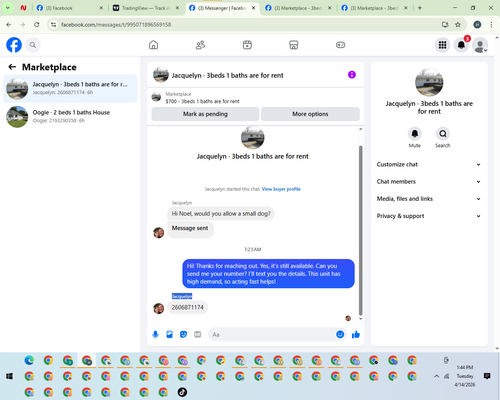Open the Facebook search icon
Viewport: 500px width, 400px height.
point(33,45)
